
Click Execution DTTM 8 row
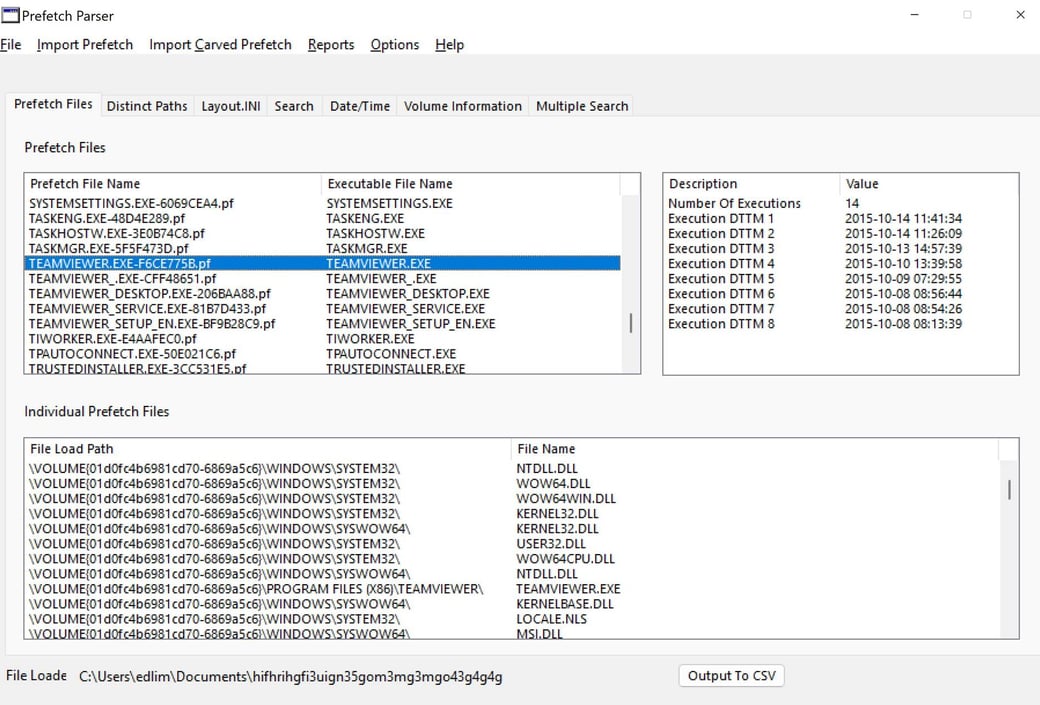click(x=840, y=324)
